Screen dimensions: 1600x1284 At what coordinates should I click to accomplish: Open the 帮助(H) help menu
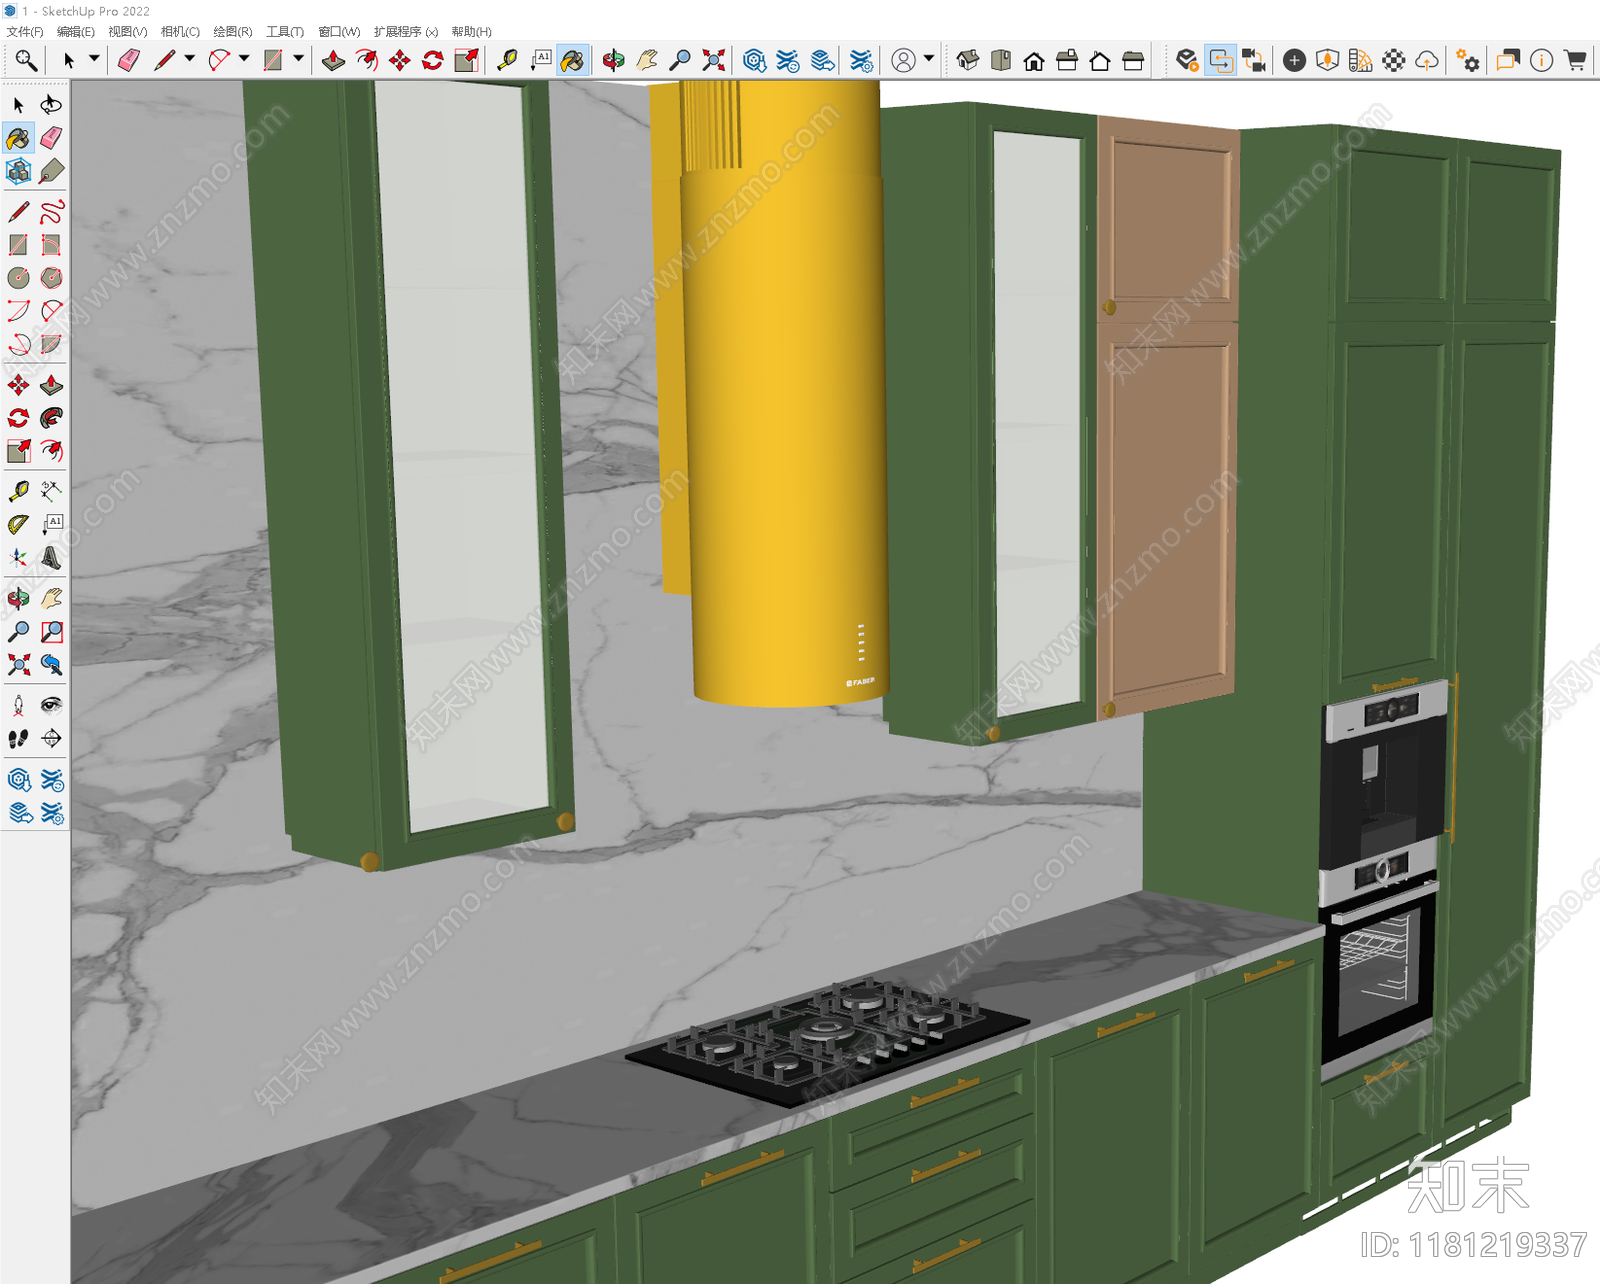(472, 32)
